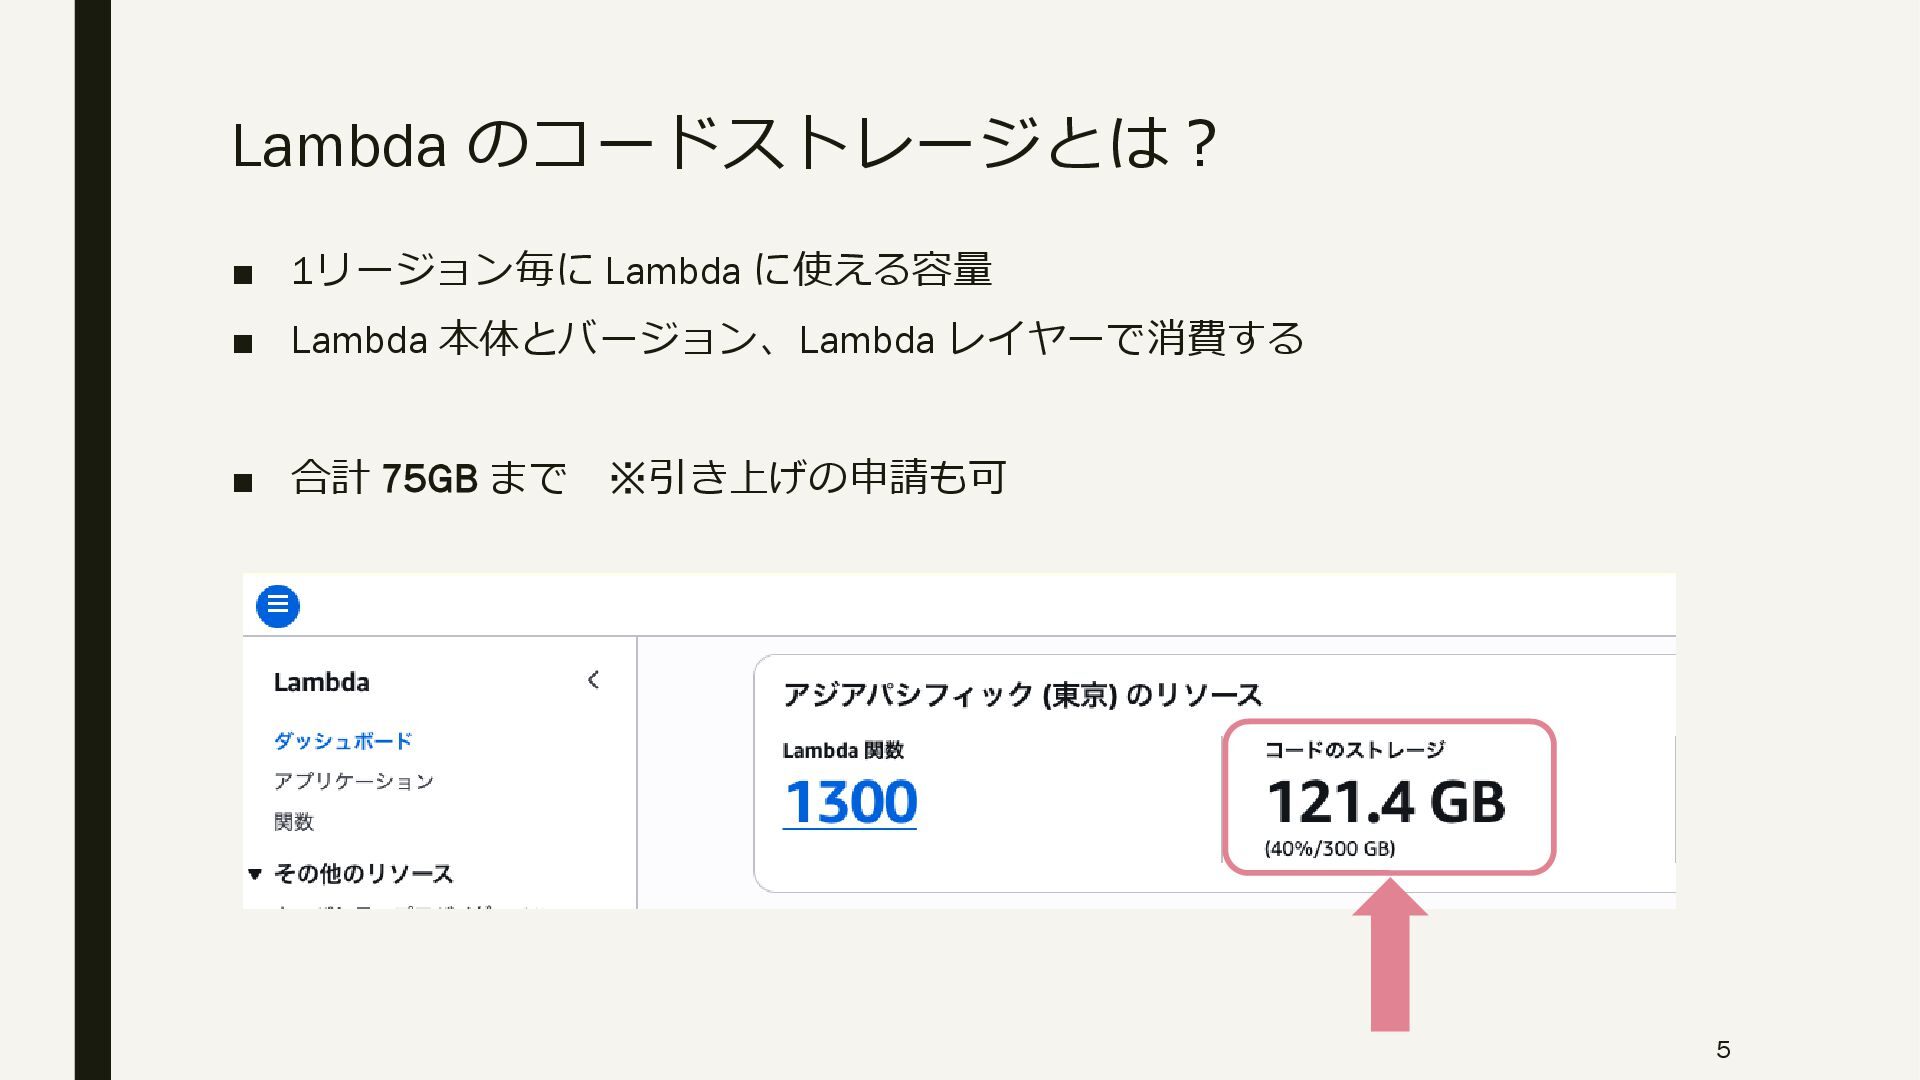The image size is (1920, 1080).
Task: Go to 関数 in the sidebar
Action: [294, 822]
